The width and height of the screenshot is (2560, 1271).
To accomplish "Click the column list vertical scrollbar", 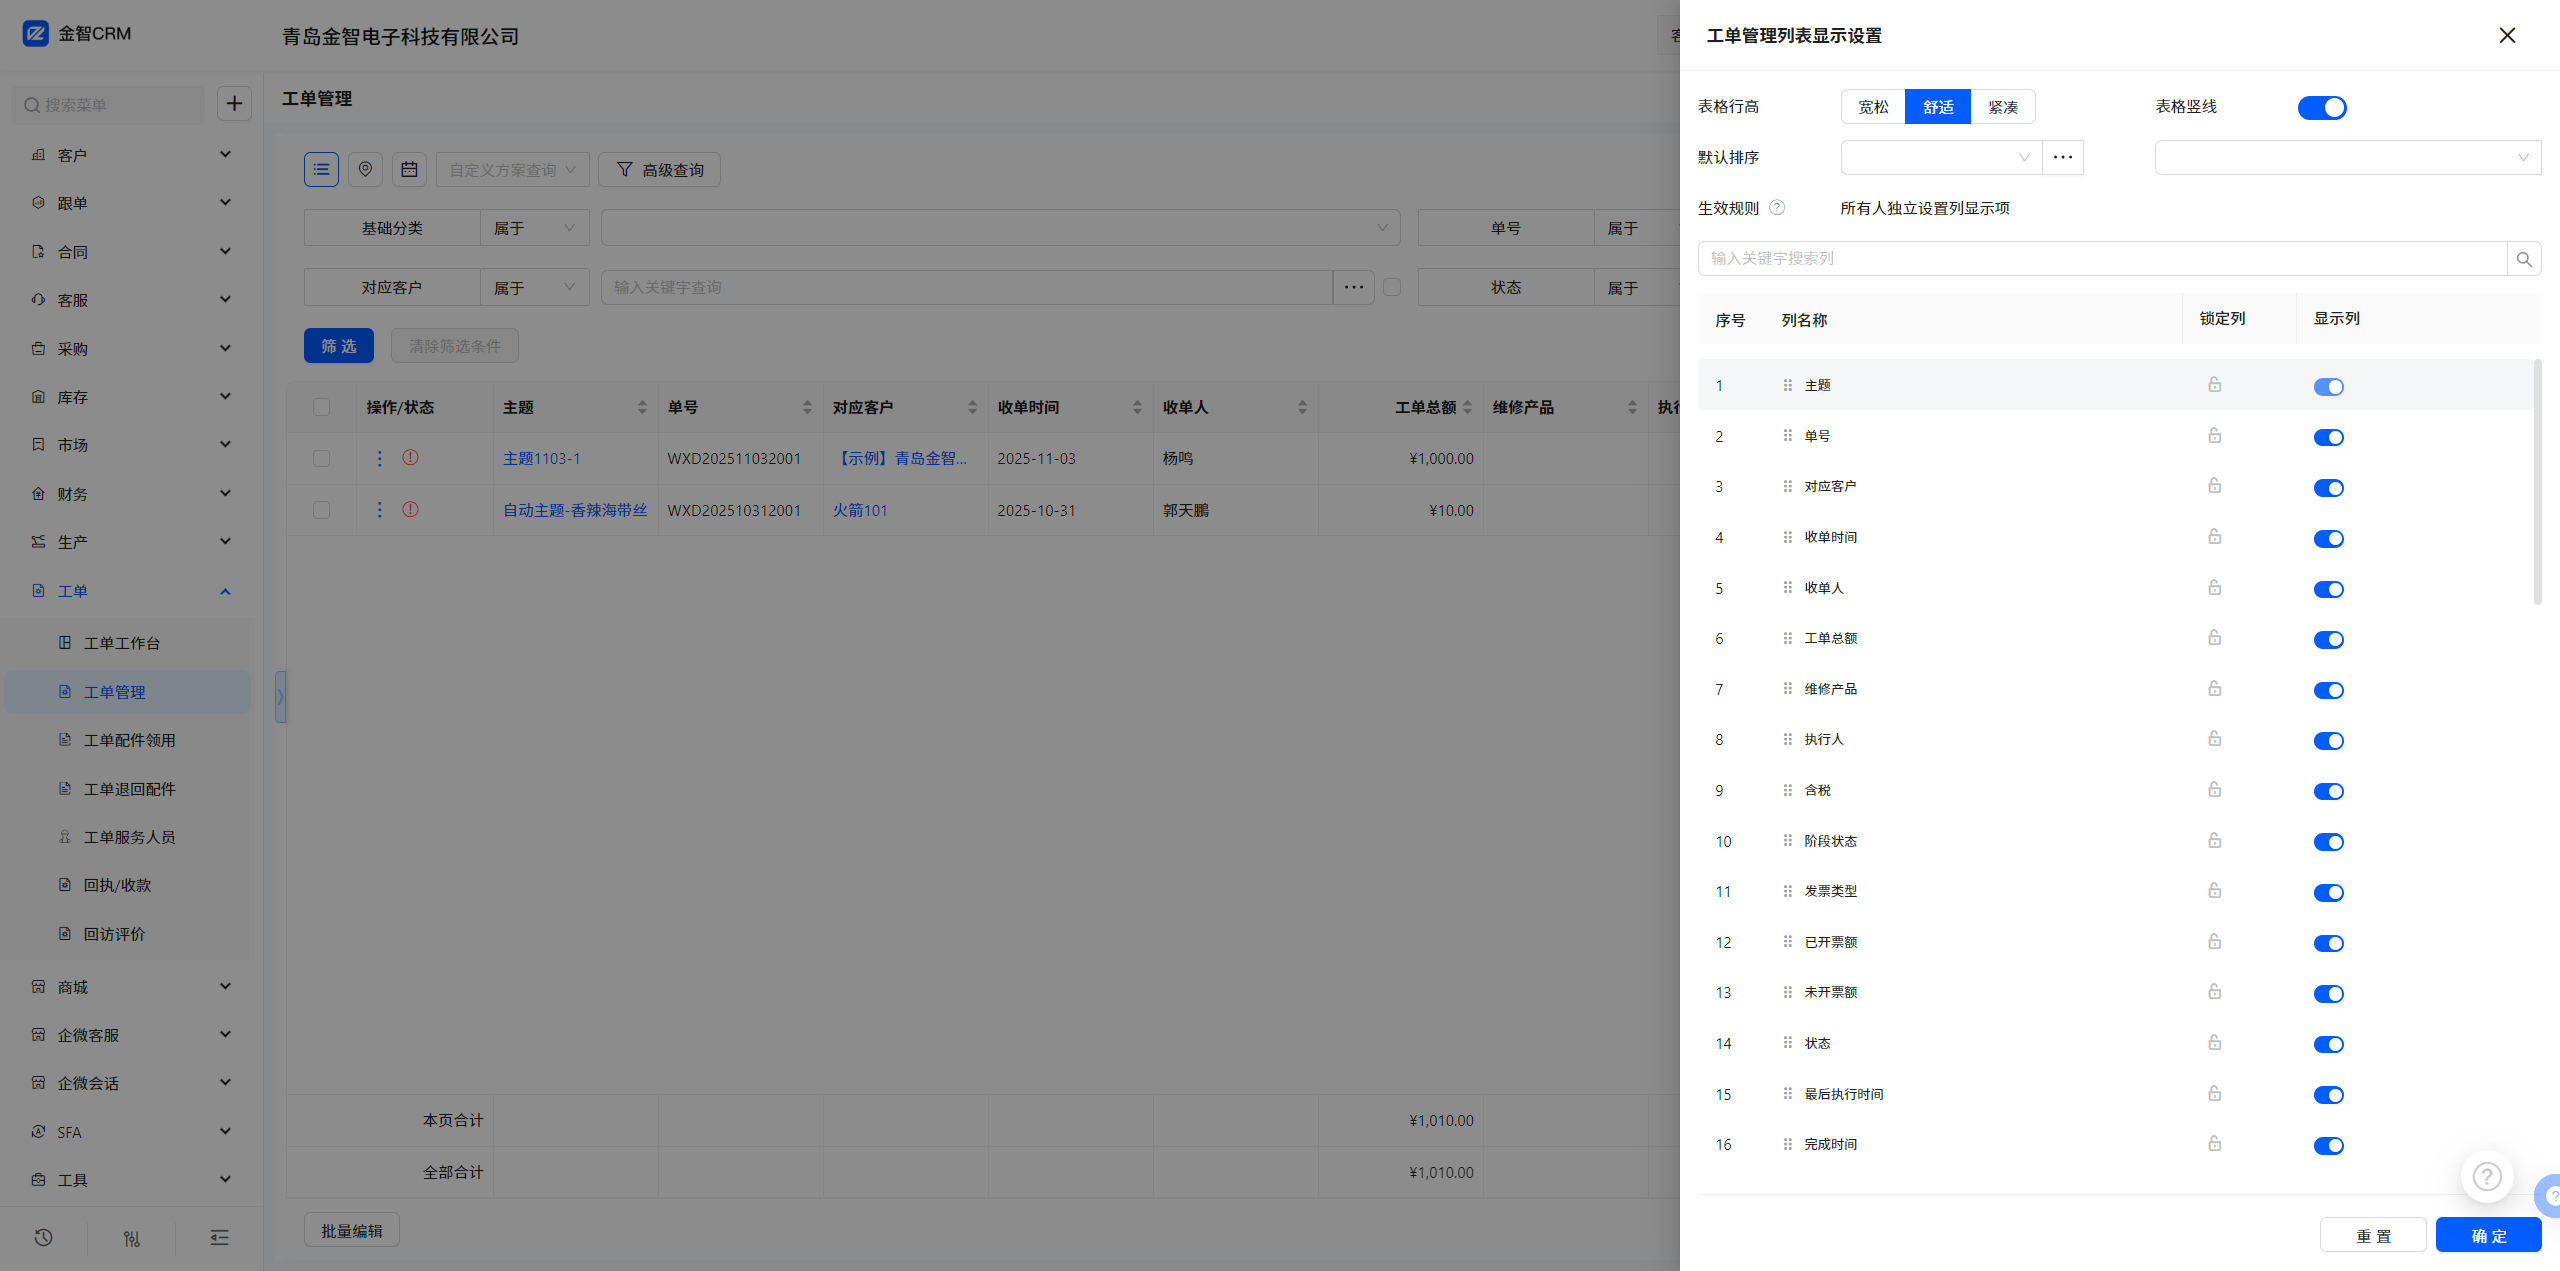I will tap(2537, 482).
